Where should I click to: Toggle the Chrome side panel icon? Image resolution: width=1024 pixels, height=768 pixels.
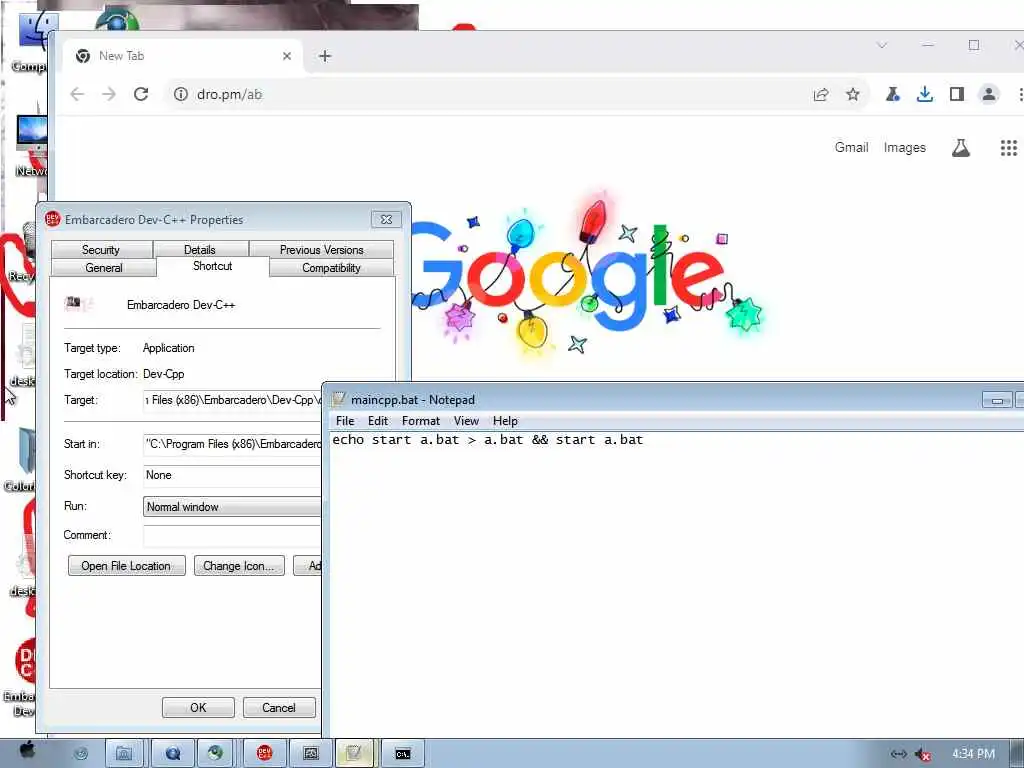click(957, 95)
